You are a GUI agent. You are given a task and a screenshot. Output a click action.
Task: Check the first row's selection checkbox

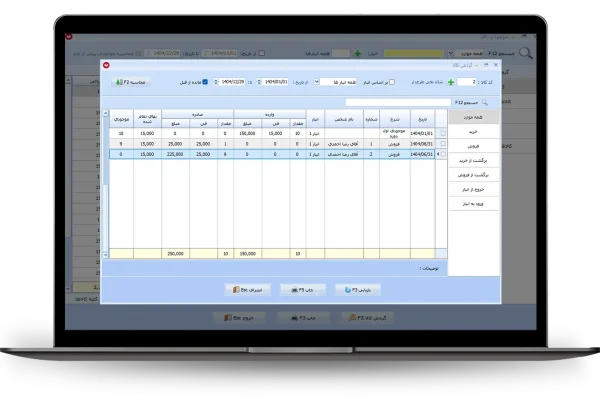pos(443,132)
